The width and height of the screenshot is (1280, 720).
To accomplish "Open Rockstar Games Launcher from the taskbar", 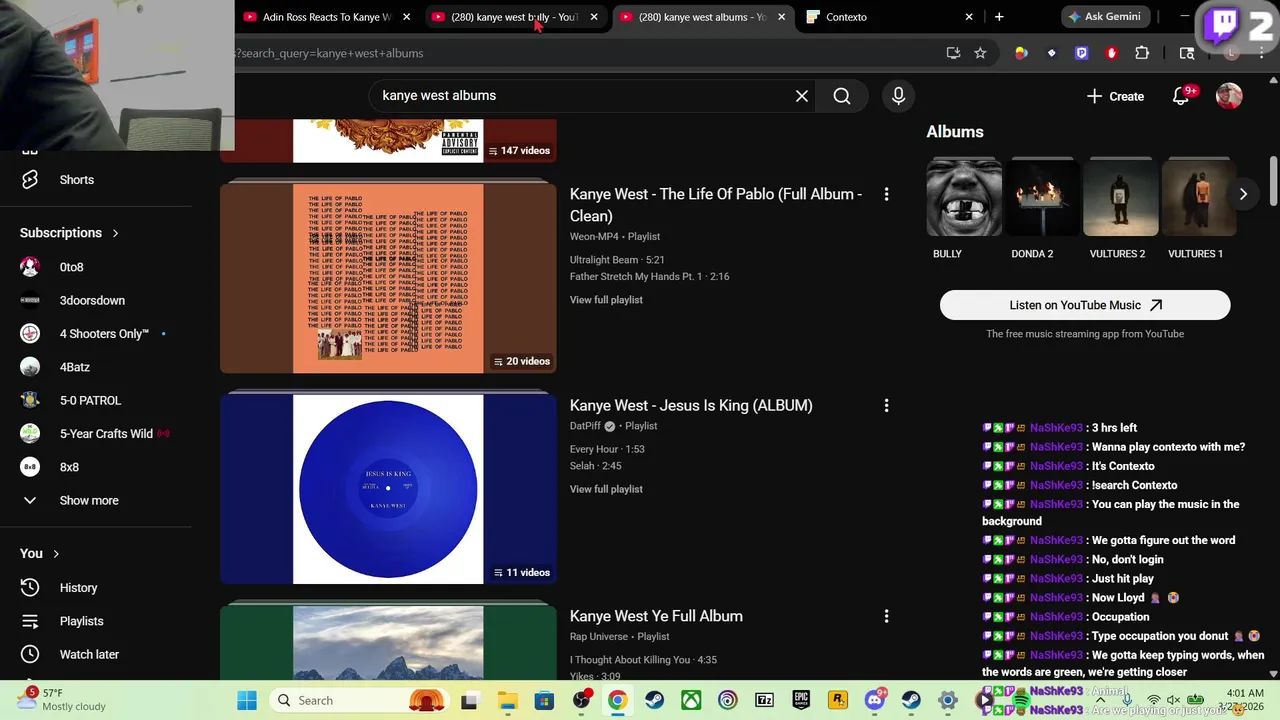I will (838, 701).
